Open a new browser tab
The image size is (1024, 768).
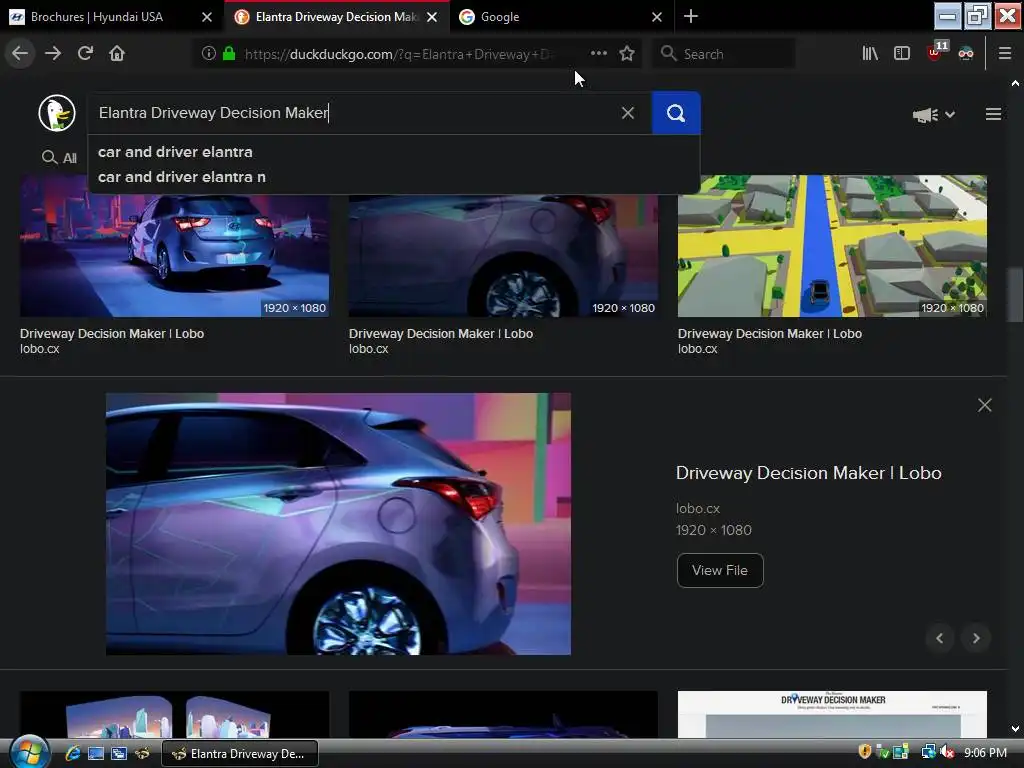[690, 16]
